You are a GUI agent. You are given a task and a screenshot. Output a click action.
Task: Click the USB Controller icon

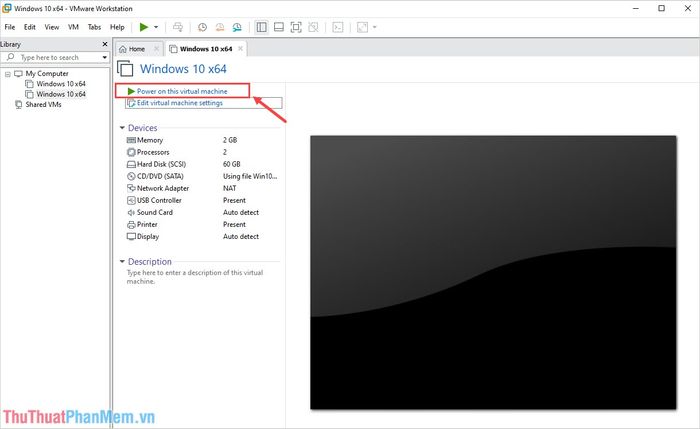131,200
